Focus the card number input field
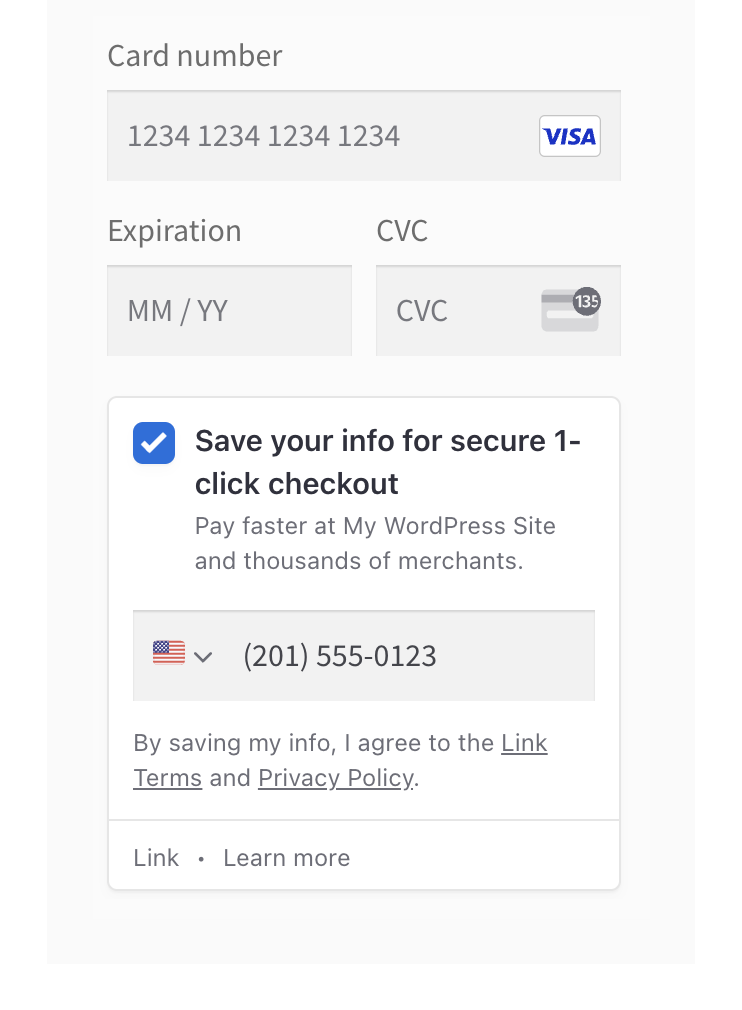The width and height of the screenshot is (742, 1010). [320, 136]
